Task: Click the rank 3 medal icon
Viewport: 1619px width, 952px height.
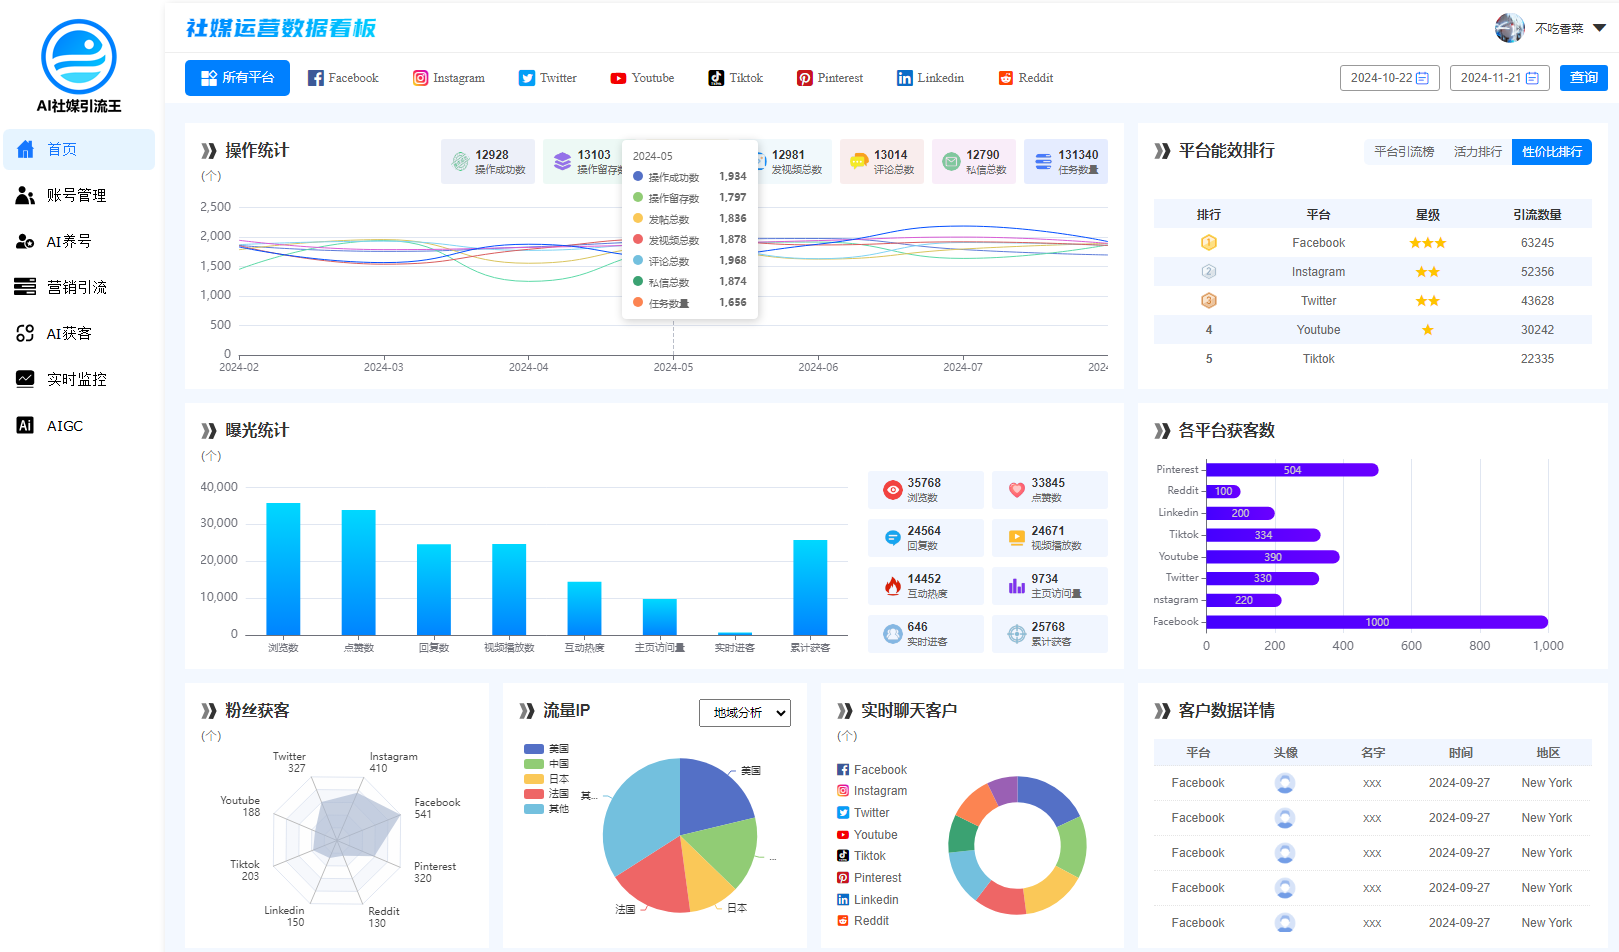Action: coord(1209,301)
